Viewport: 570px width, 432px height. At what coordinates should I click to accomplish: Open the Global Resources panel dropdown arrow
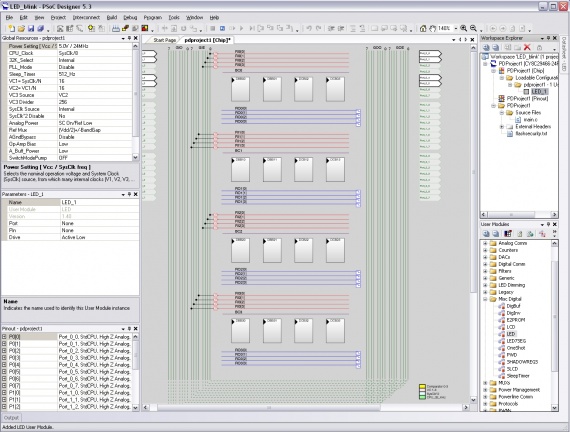123,38
